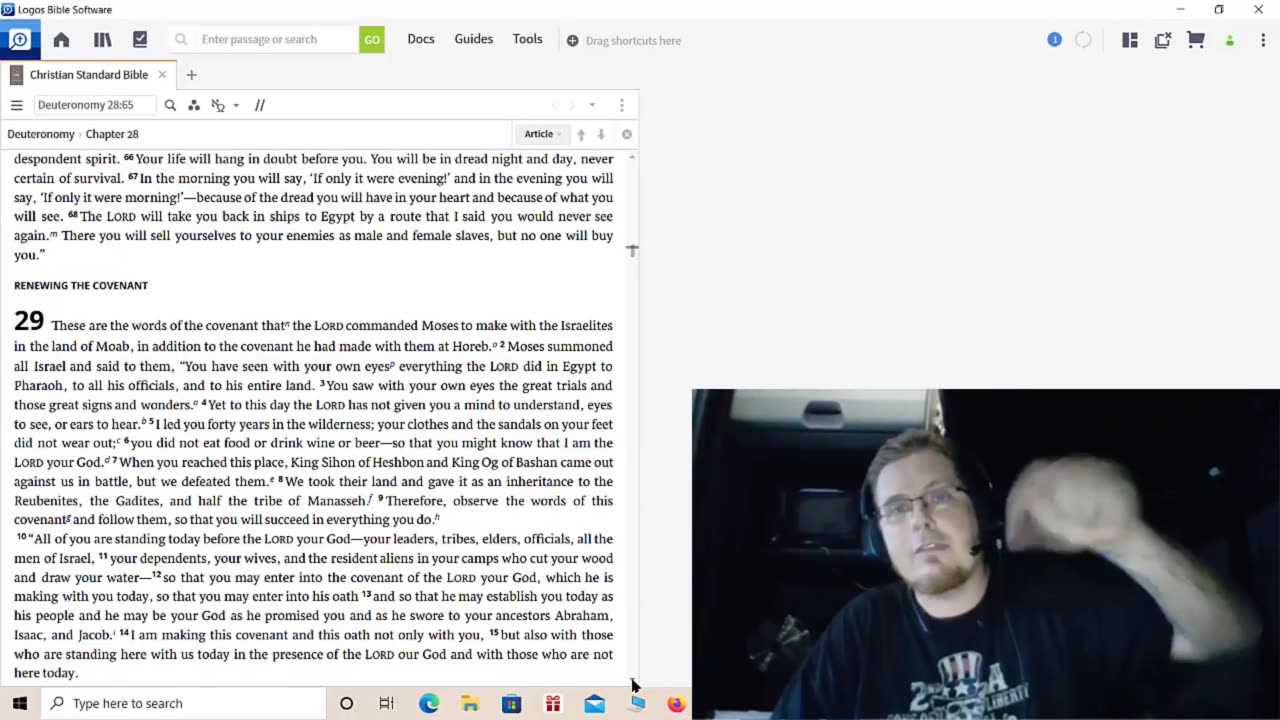
Task: Open the Layouts panel icon
Action: tap(1130, 40)
